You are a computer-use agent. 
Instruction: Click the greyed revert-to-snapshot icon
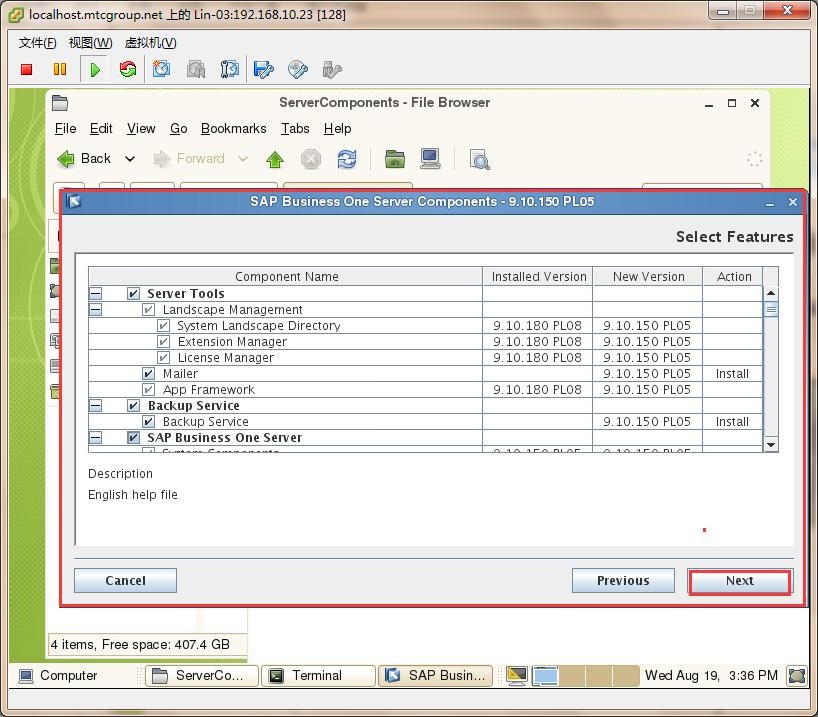pyautogui.click(x=196, y=69)
